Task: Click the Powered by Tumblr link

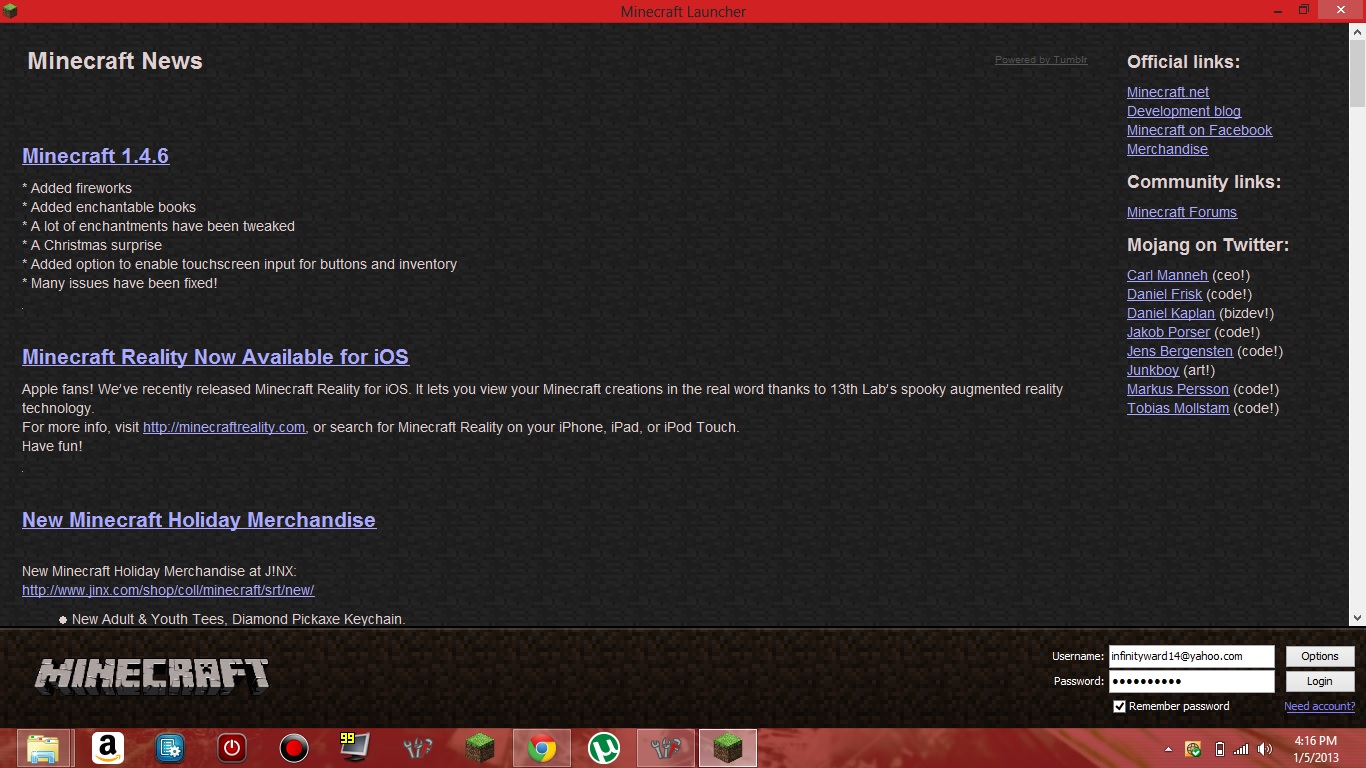Action: tap(1041, 60)
